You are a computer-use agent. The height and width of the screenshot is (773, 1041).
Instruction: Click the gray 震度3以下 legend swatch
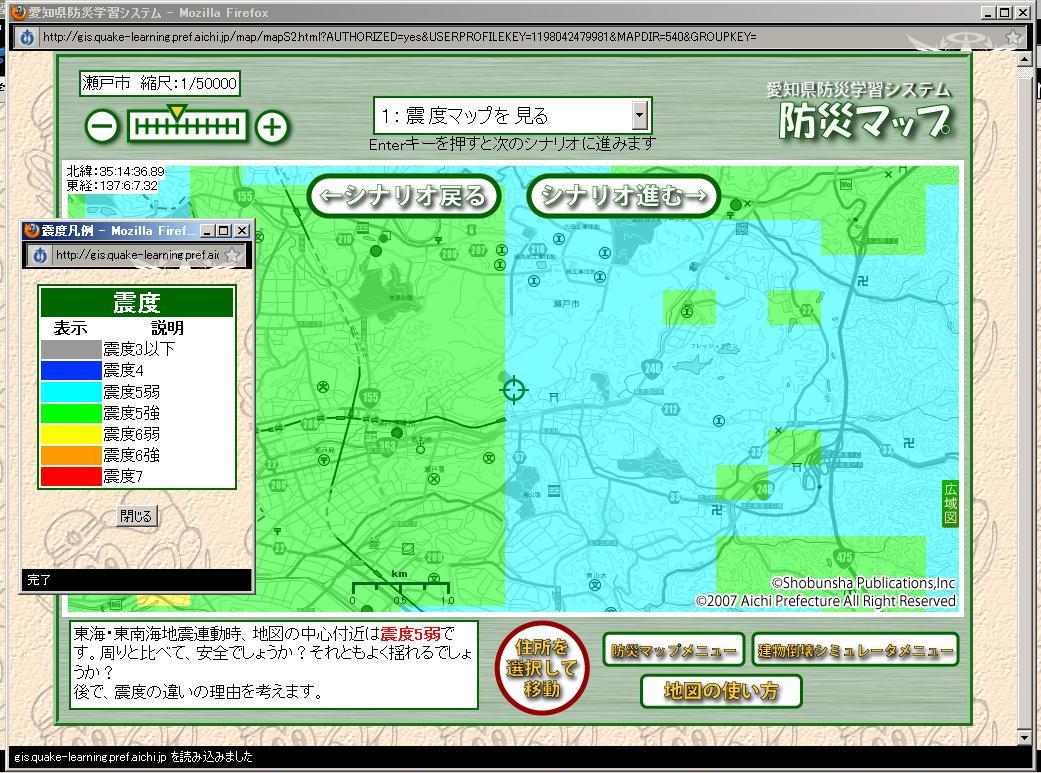(x=71, y=349)
